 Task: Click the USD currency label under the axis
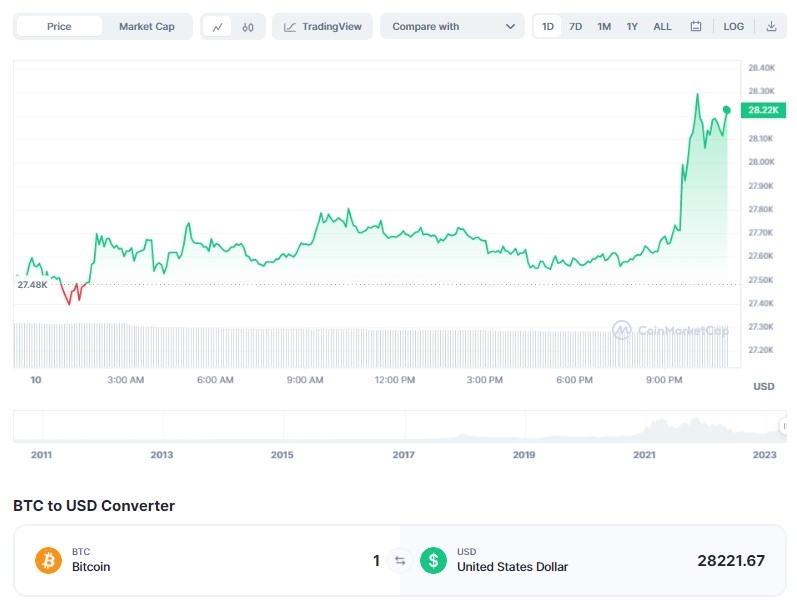tap(763, 386)
